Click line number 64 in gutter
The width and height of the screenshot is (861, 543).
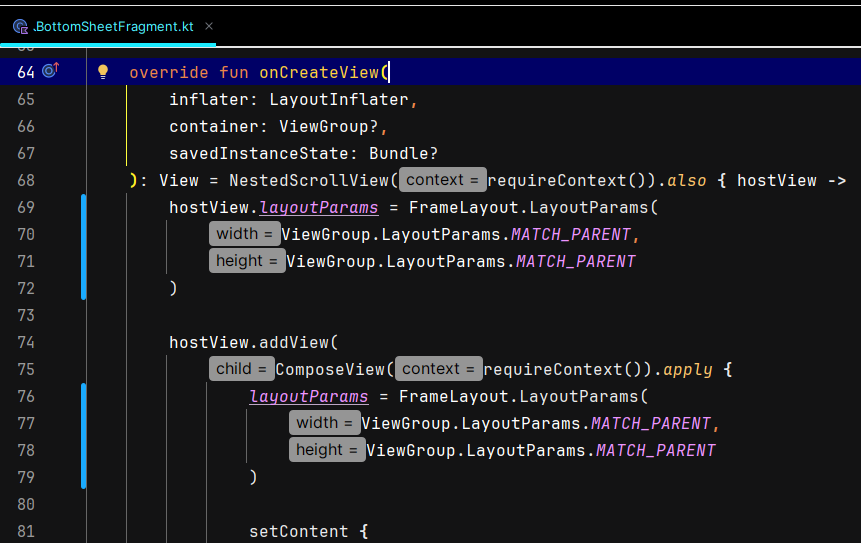click(26, 72)
